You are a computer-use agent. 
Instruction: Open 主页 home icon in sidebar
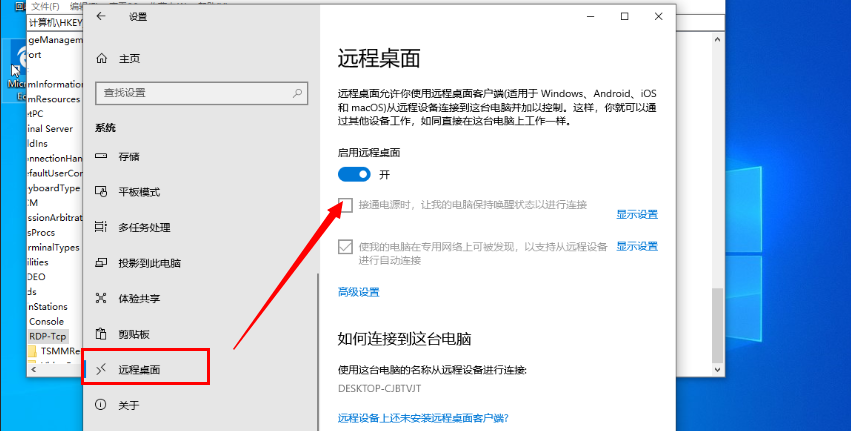(x=100, y=58)
